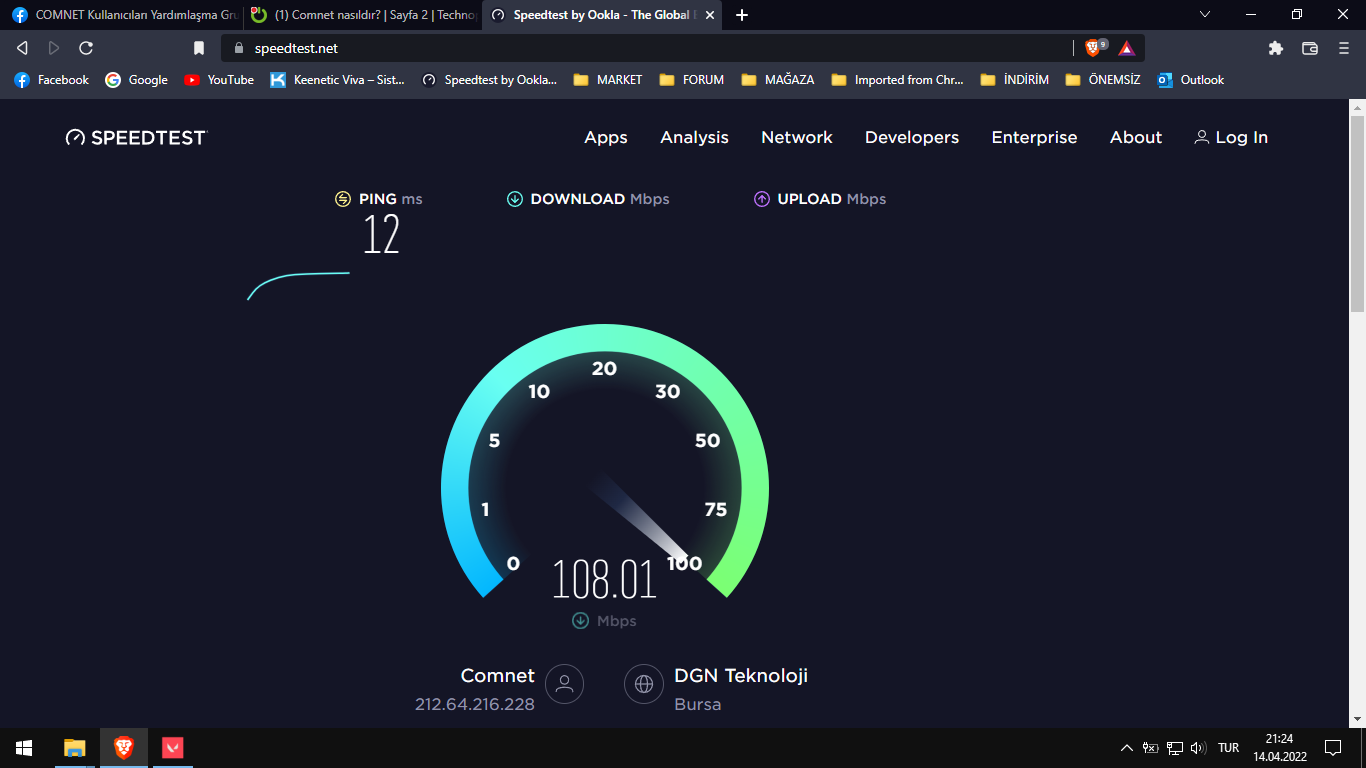The height and width of the screenshot is (768, 1366).
Task: Open the Developers menu item
Action: point(912,138)
